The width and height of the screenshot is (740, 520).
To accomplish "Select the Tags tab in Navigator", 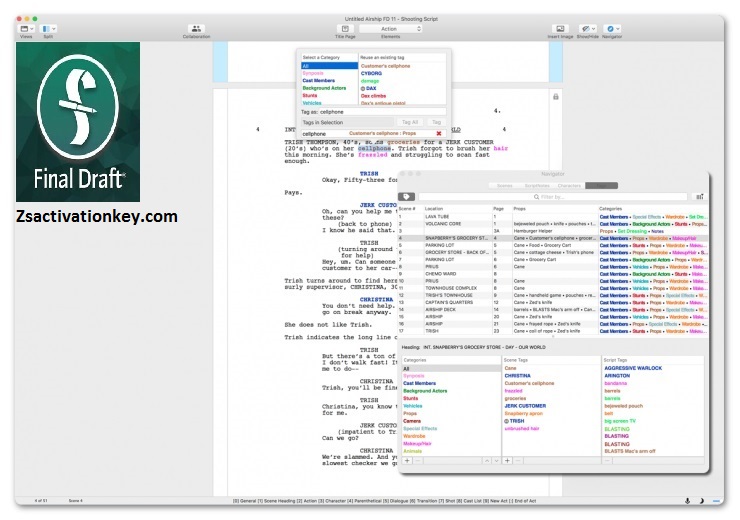I will [x=601, y=185].
